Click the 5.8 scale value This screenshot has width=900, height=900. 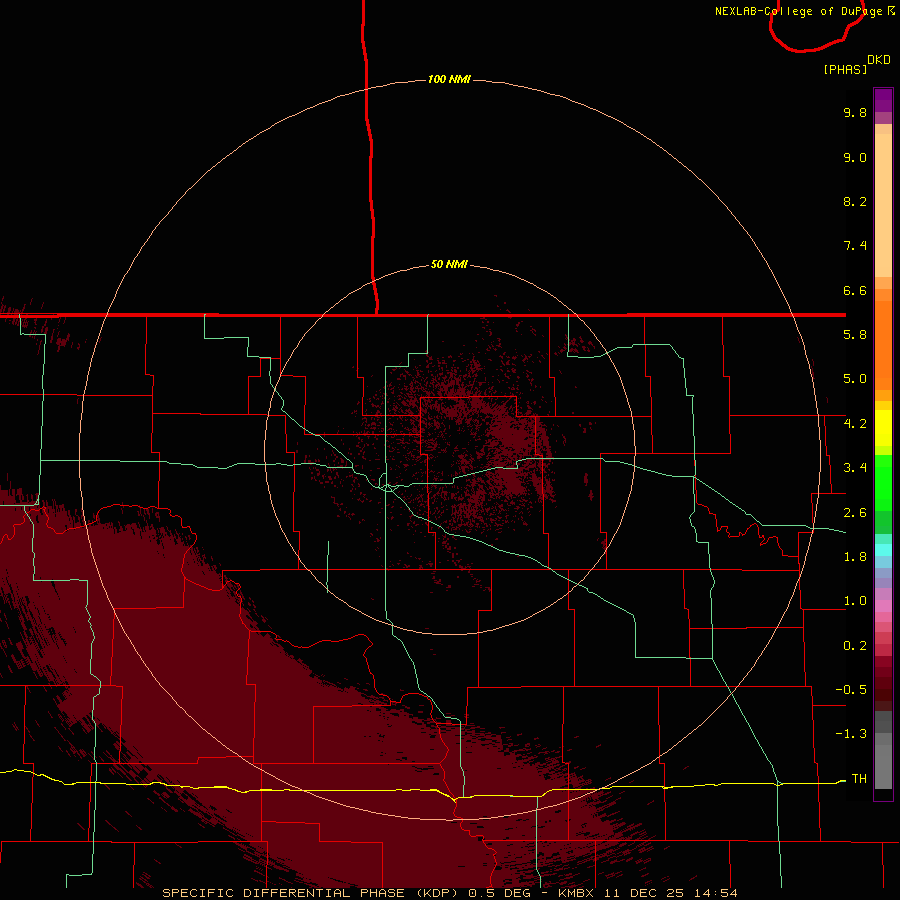855,335
